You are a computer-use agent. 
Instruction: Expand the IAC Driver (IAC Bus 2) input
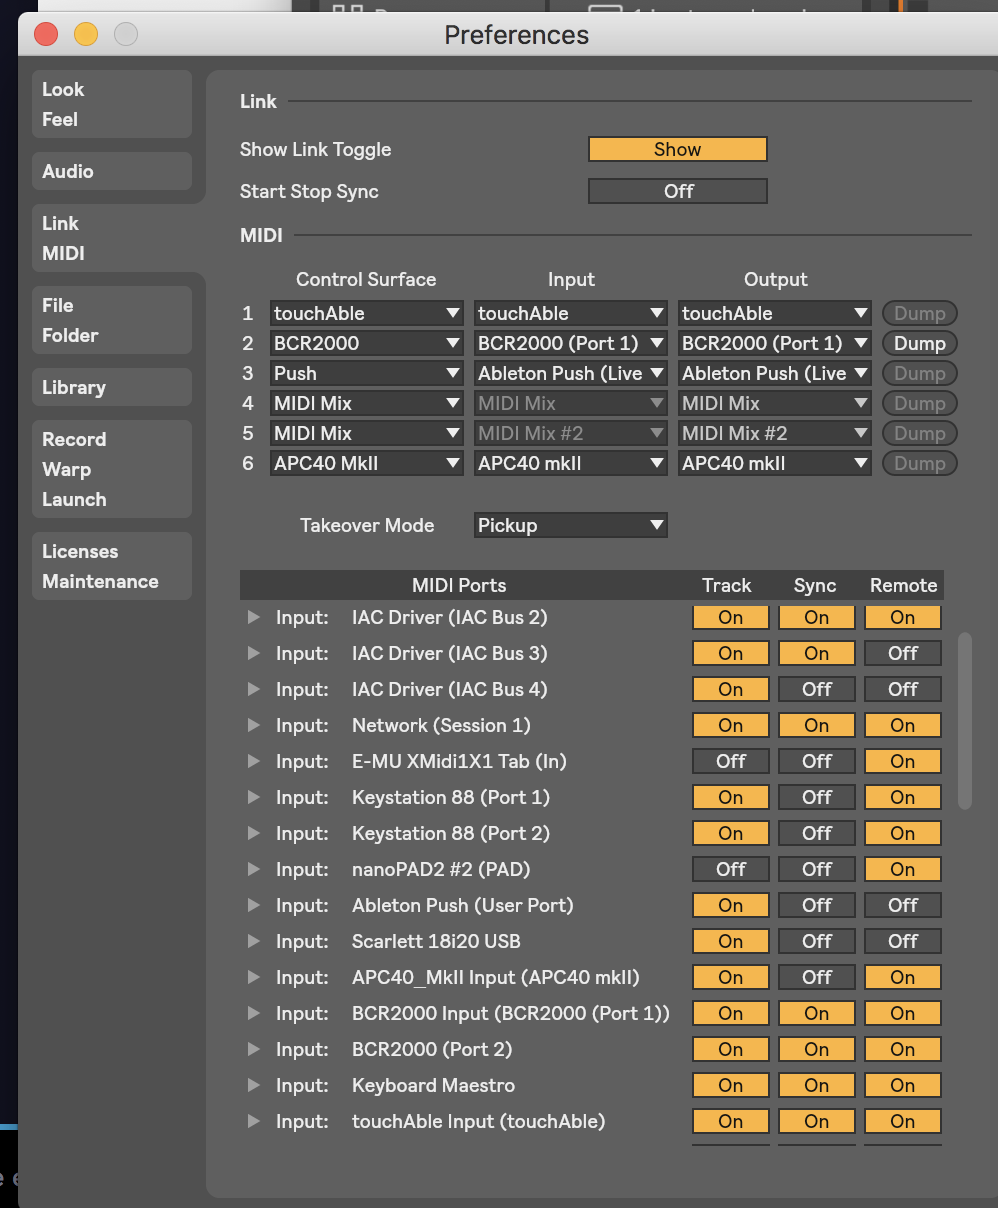tap(254, 617)
